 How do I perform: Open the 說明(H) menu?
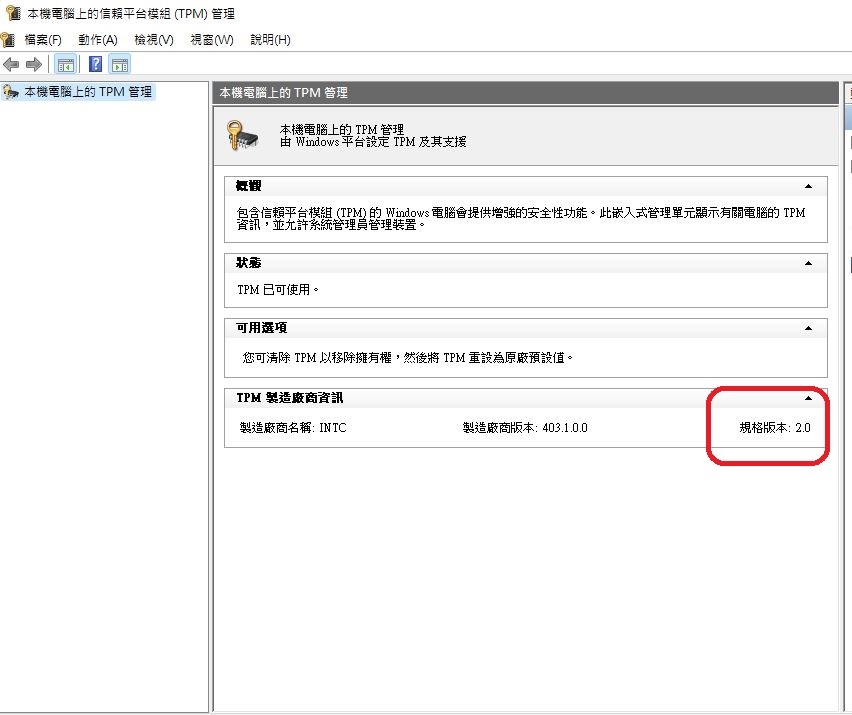(270, 40)
